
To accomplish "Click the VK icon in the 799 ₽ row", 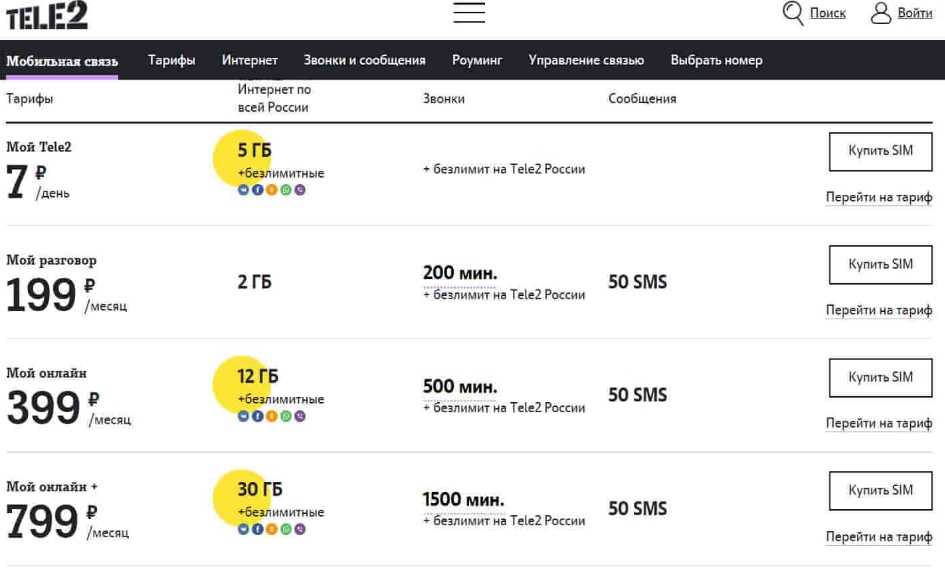I will [243, 529].
